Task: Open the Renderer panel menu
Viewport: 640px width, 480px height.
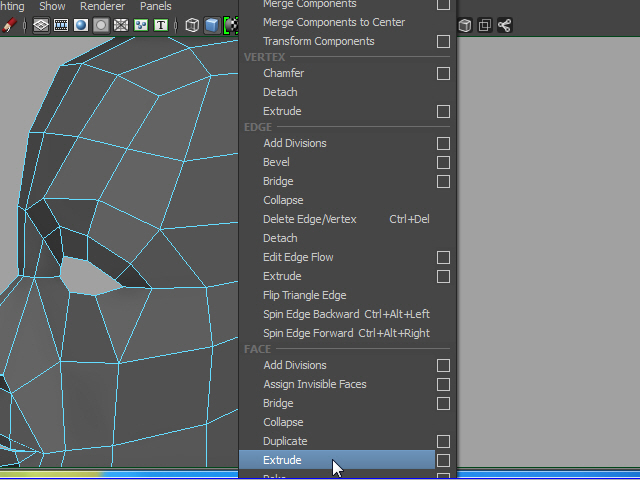Action: [102, 6]
